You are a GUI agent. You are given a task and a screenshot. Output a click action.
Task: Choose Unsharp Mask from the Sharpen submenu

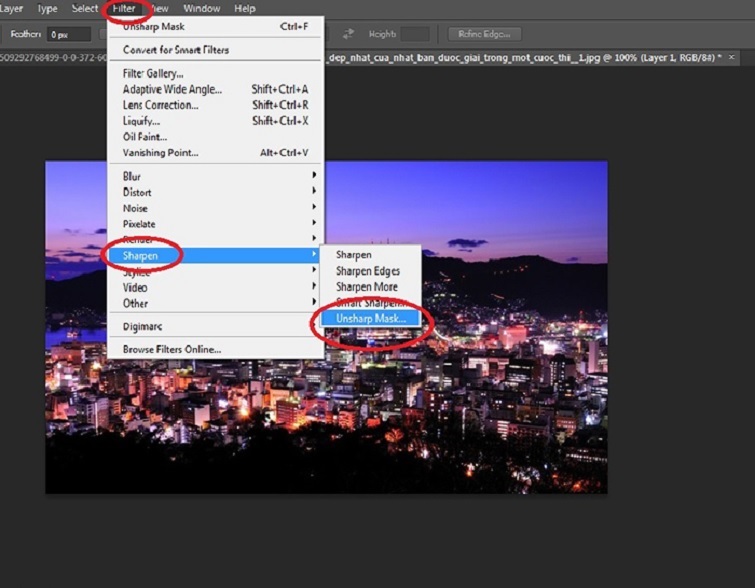(x=370, y=317)
